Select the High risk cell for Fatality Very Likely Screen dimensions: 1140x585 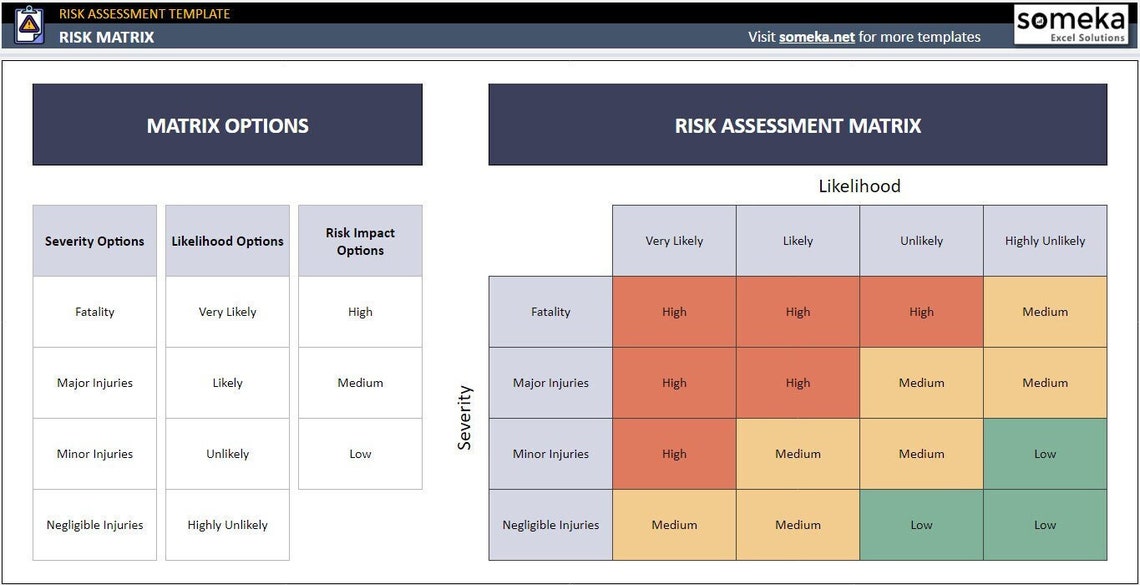674,311
